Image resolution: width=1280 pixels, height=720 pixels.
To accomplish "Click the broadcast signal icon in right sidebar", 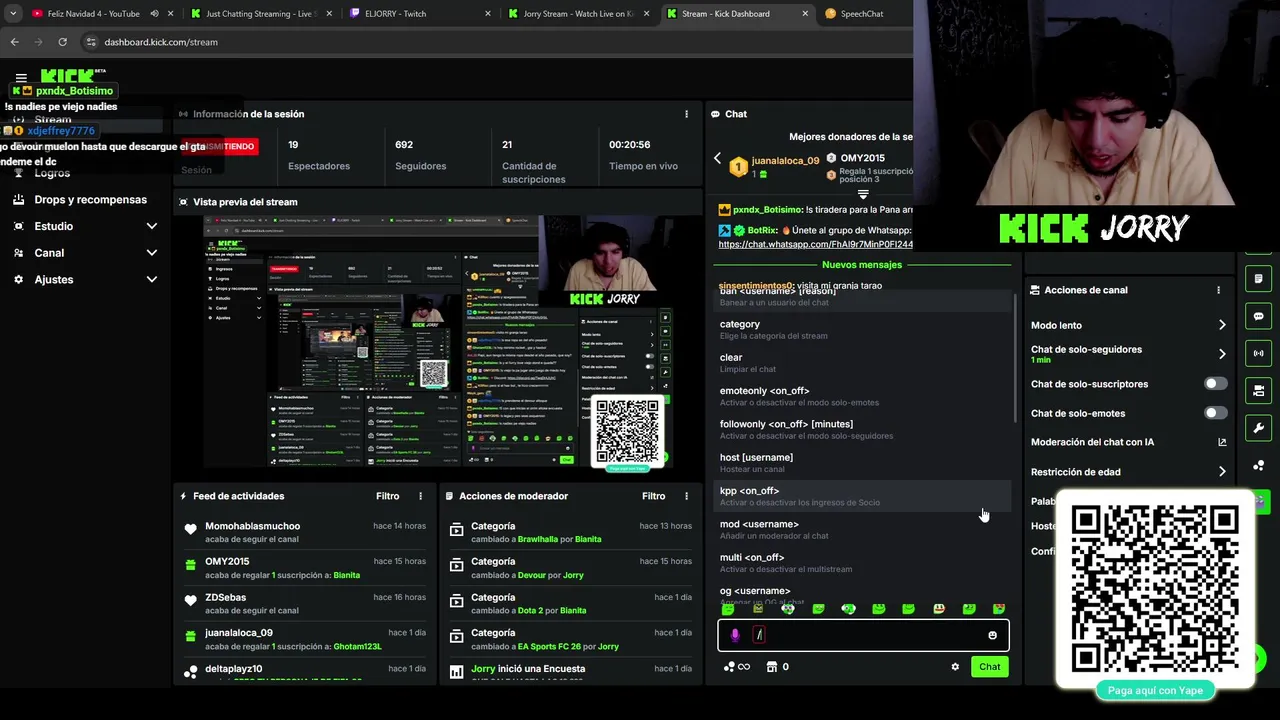I will [x=1258, y=353].
